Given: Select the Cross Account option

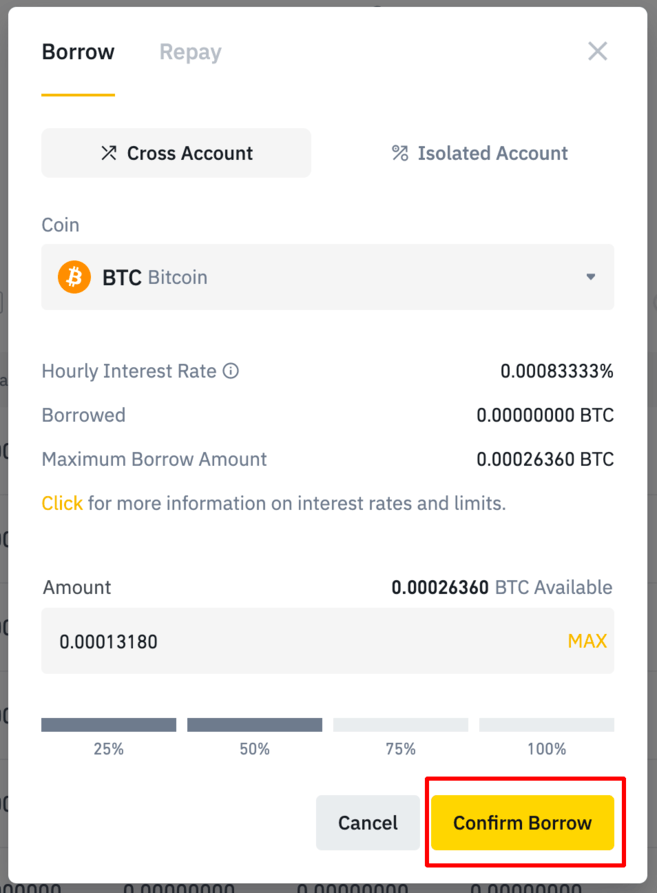Looking at the screenshot, I should (x=176, y=153).
